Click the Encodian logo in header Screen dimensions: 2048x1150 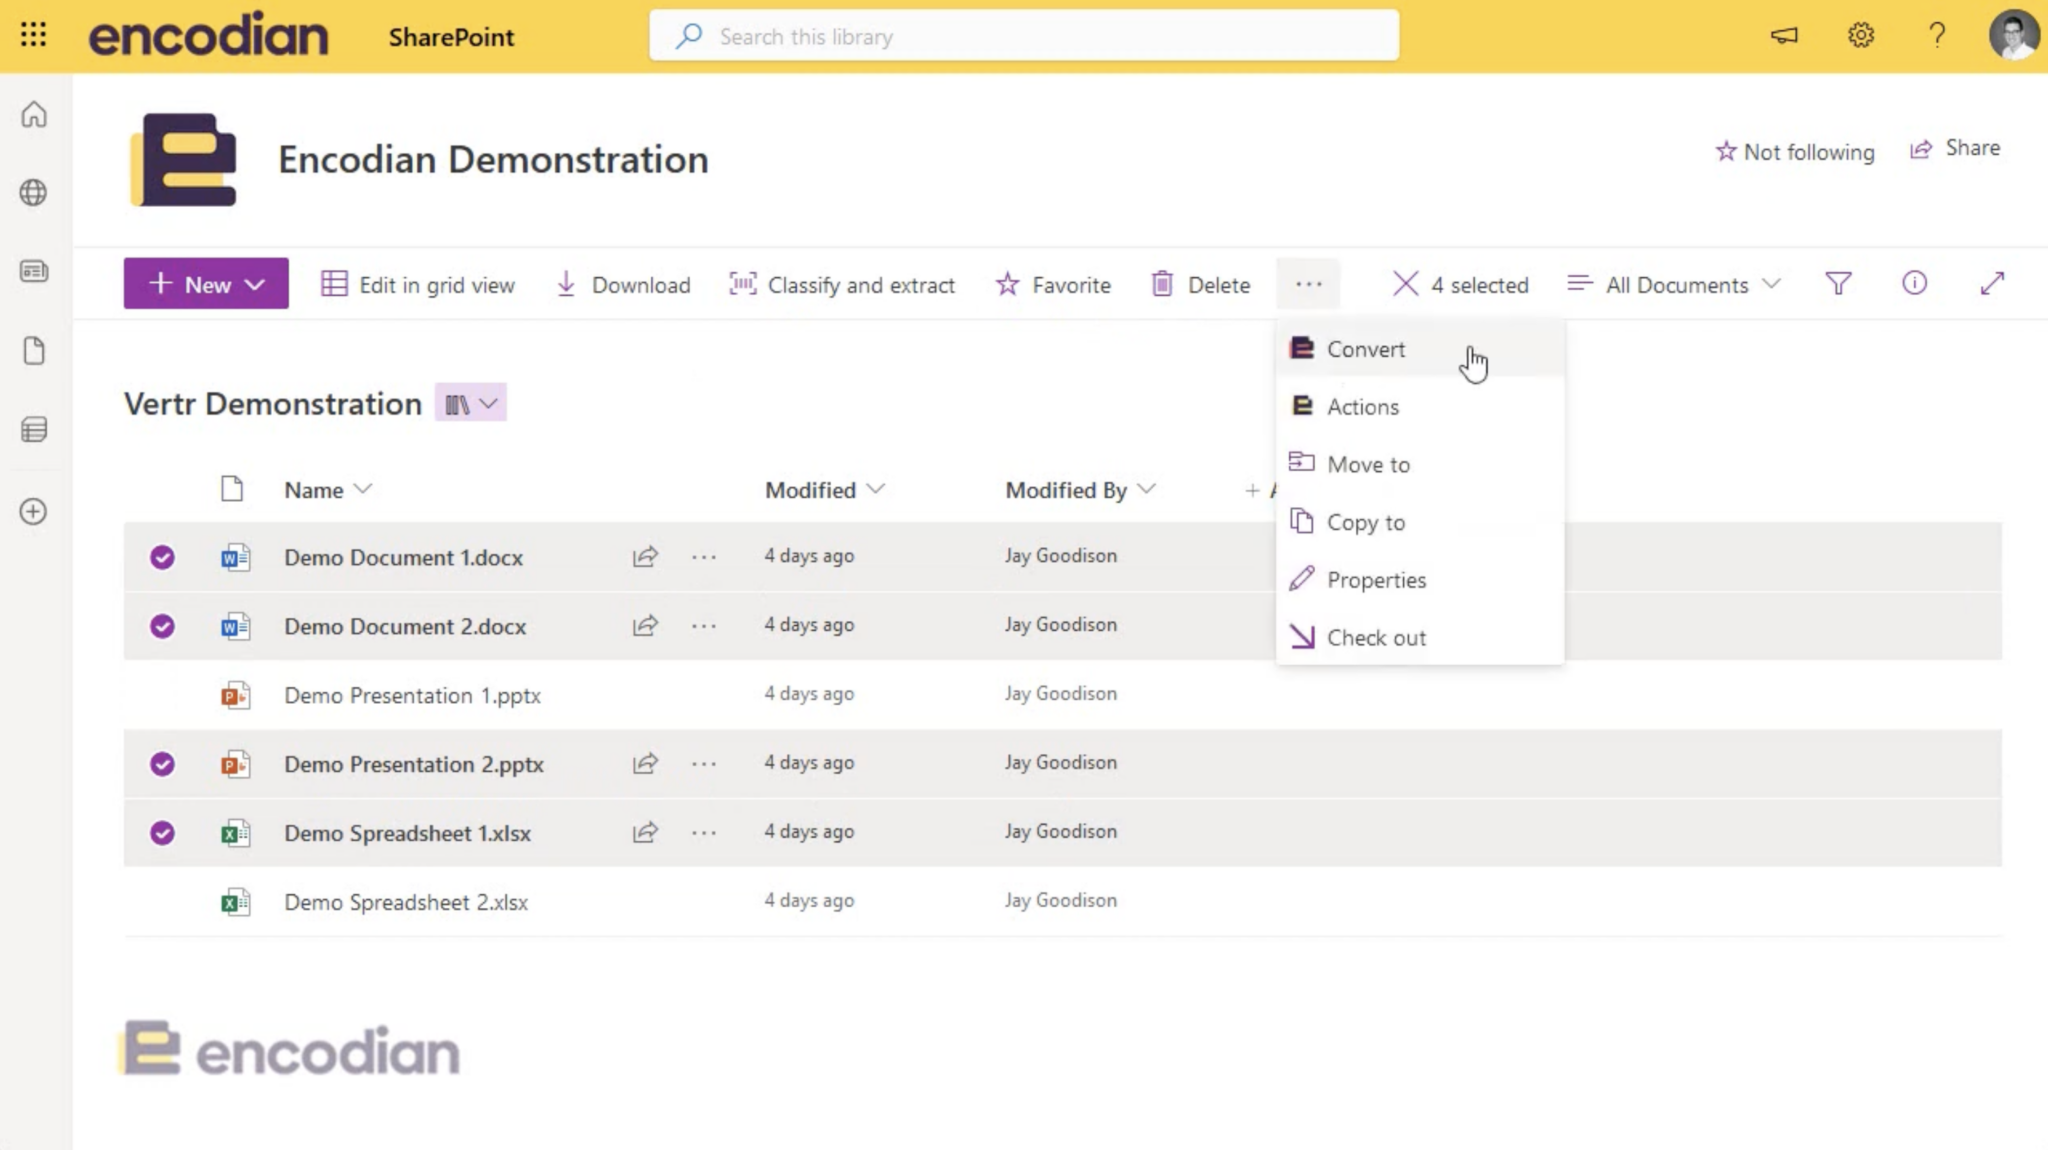(208, 36)
